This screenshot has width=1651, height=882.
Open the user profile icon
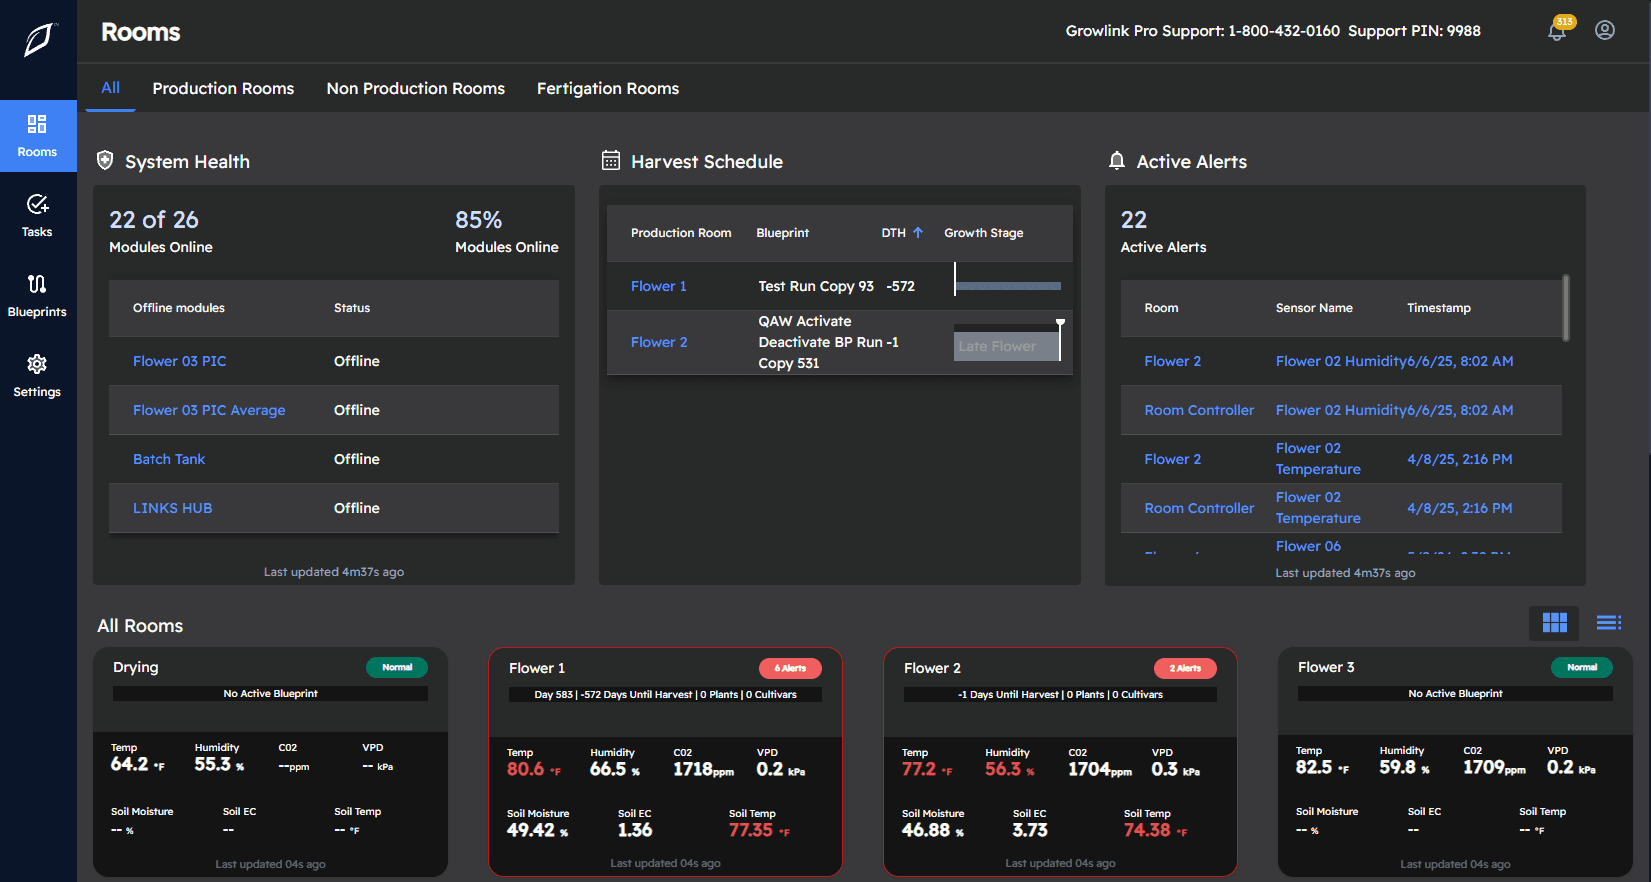[1605, 30]
